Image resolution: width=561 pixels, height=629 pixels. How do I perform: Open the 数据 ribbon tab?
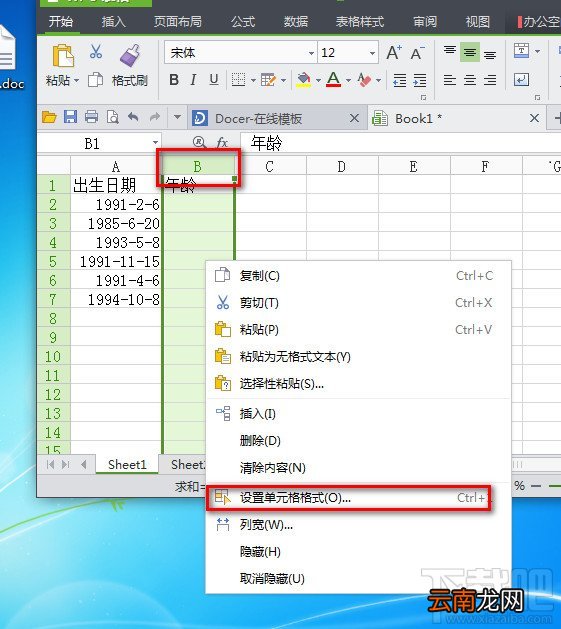pos(296,22)
